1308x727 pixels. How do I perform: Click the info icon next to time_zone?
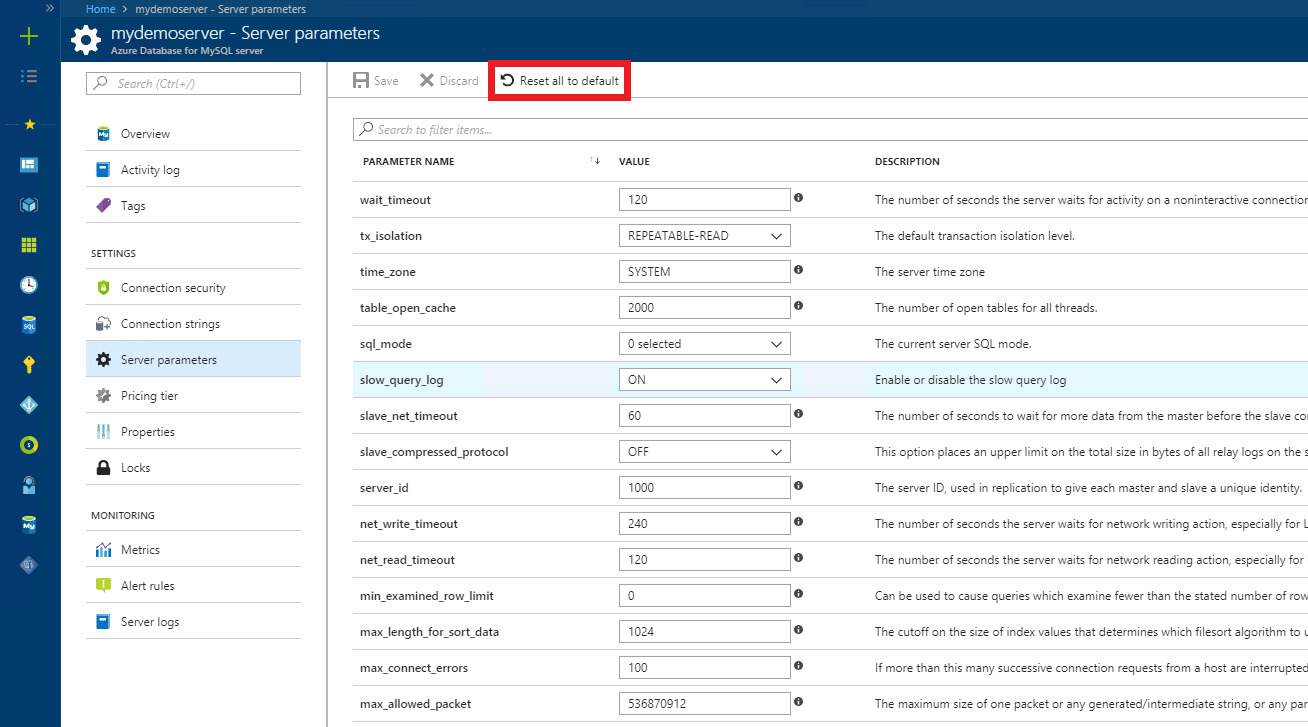[x=799, y=270]
